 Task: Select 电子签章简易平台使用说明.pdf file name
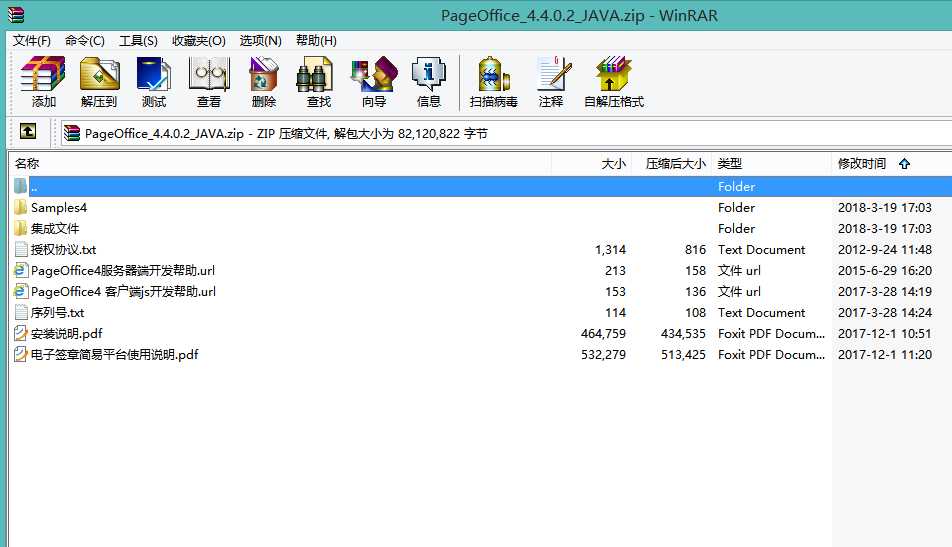pos(114,355)
